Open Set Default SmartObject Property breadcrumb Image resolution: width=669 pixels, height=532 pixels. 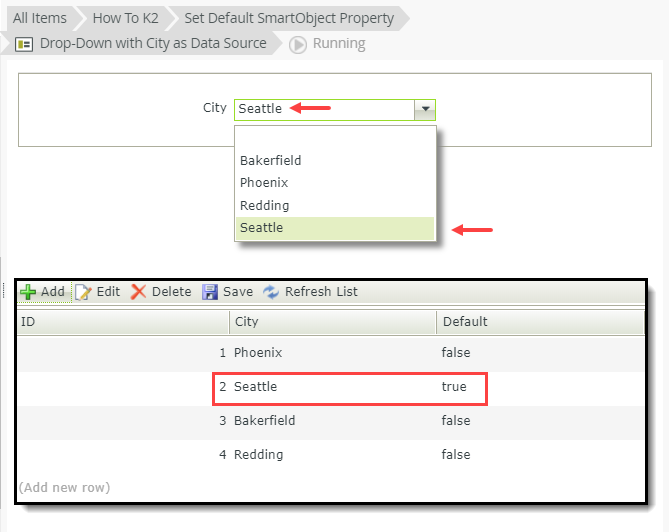click(x=289, y=18)
